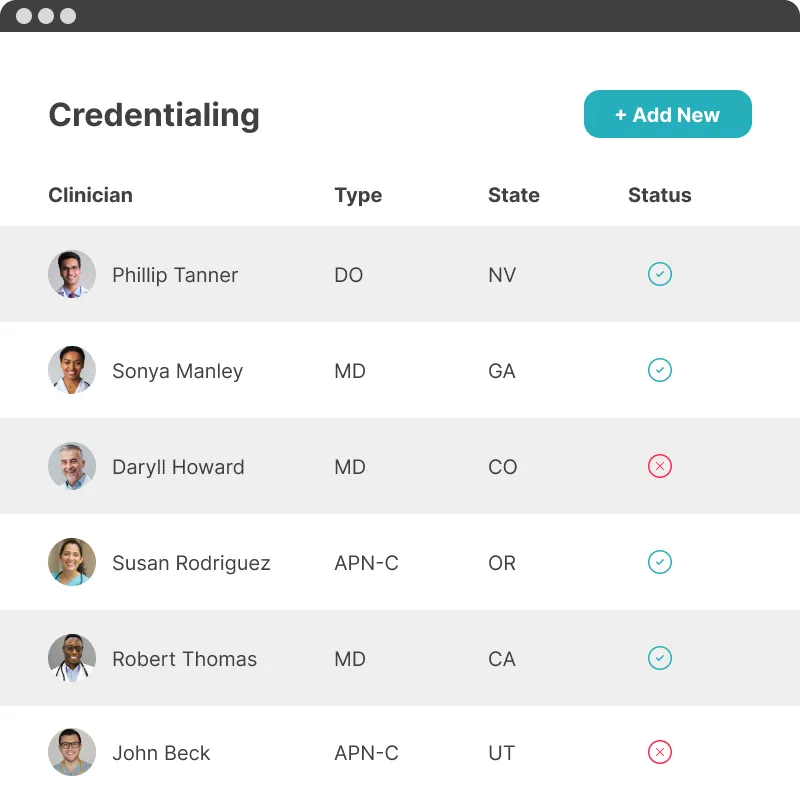Viewport: 800px width, 800px height.
Task: Open John Beck clinician name
Action: pos(161,753)
